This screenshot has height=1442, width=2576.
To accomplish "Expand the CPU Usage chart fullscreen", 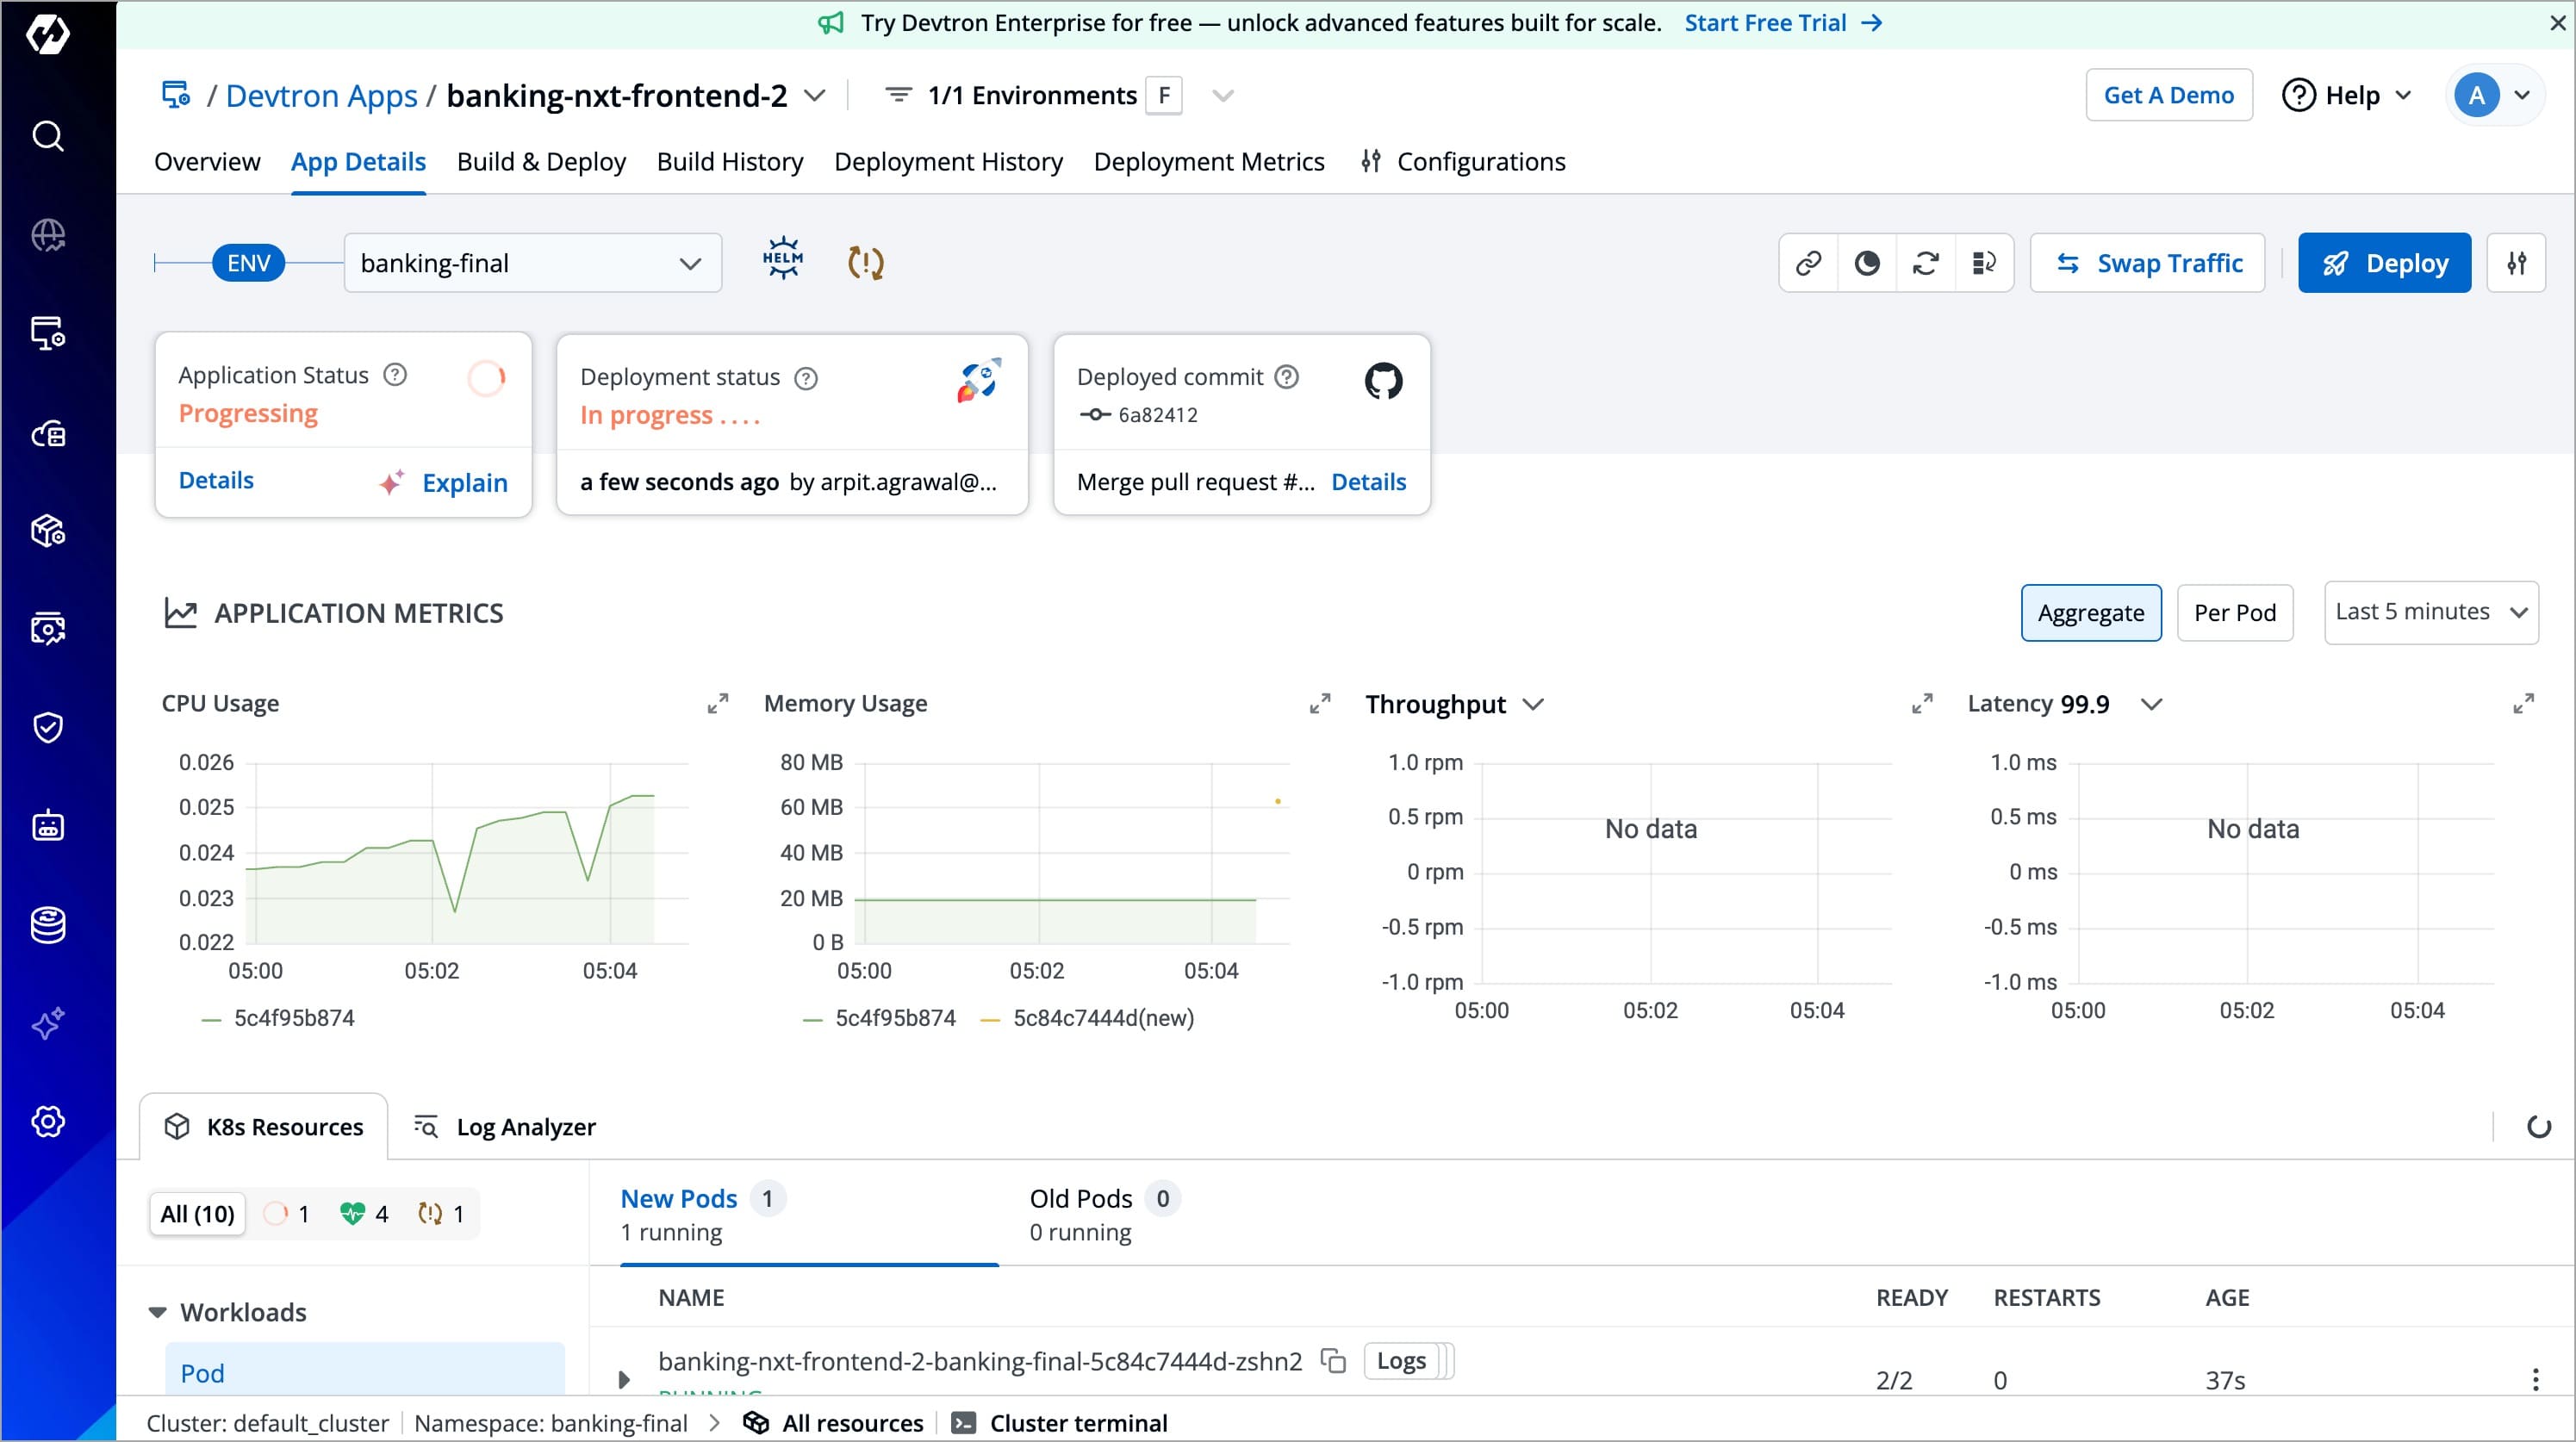I will (717, 704).
